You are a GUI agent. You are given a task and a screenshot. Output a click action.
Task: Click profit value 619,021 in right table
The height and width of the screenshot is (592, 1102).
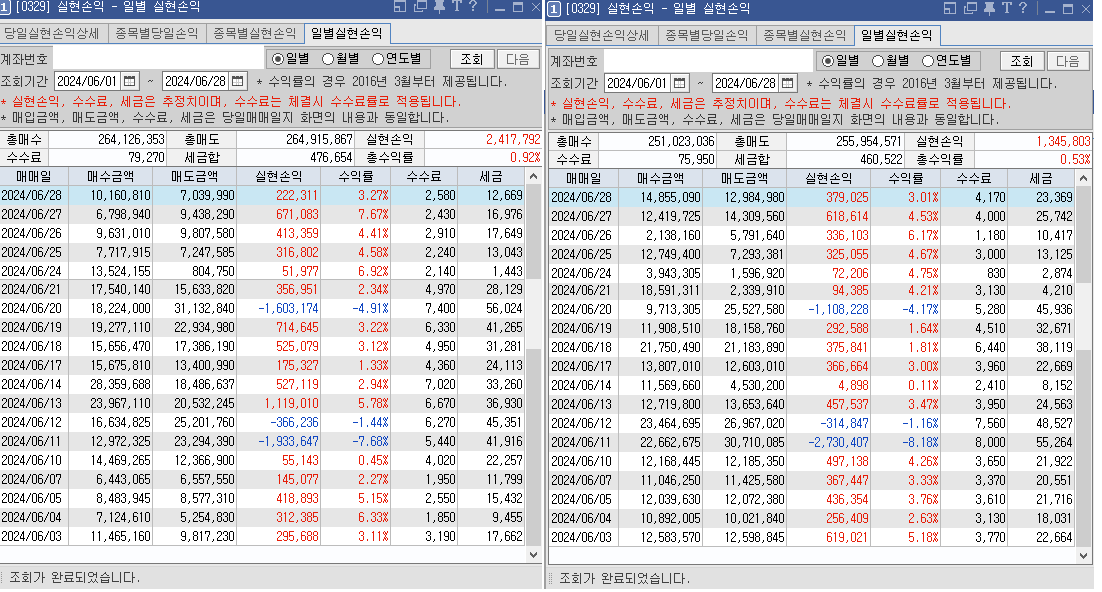pos(847,537)
